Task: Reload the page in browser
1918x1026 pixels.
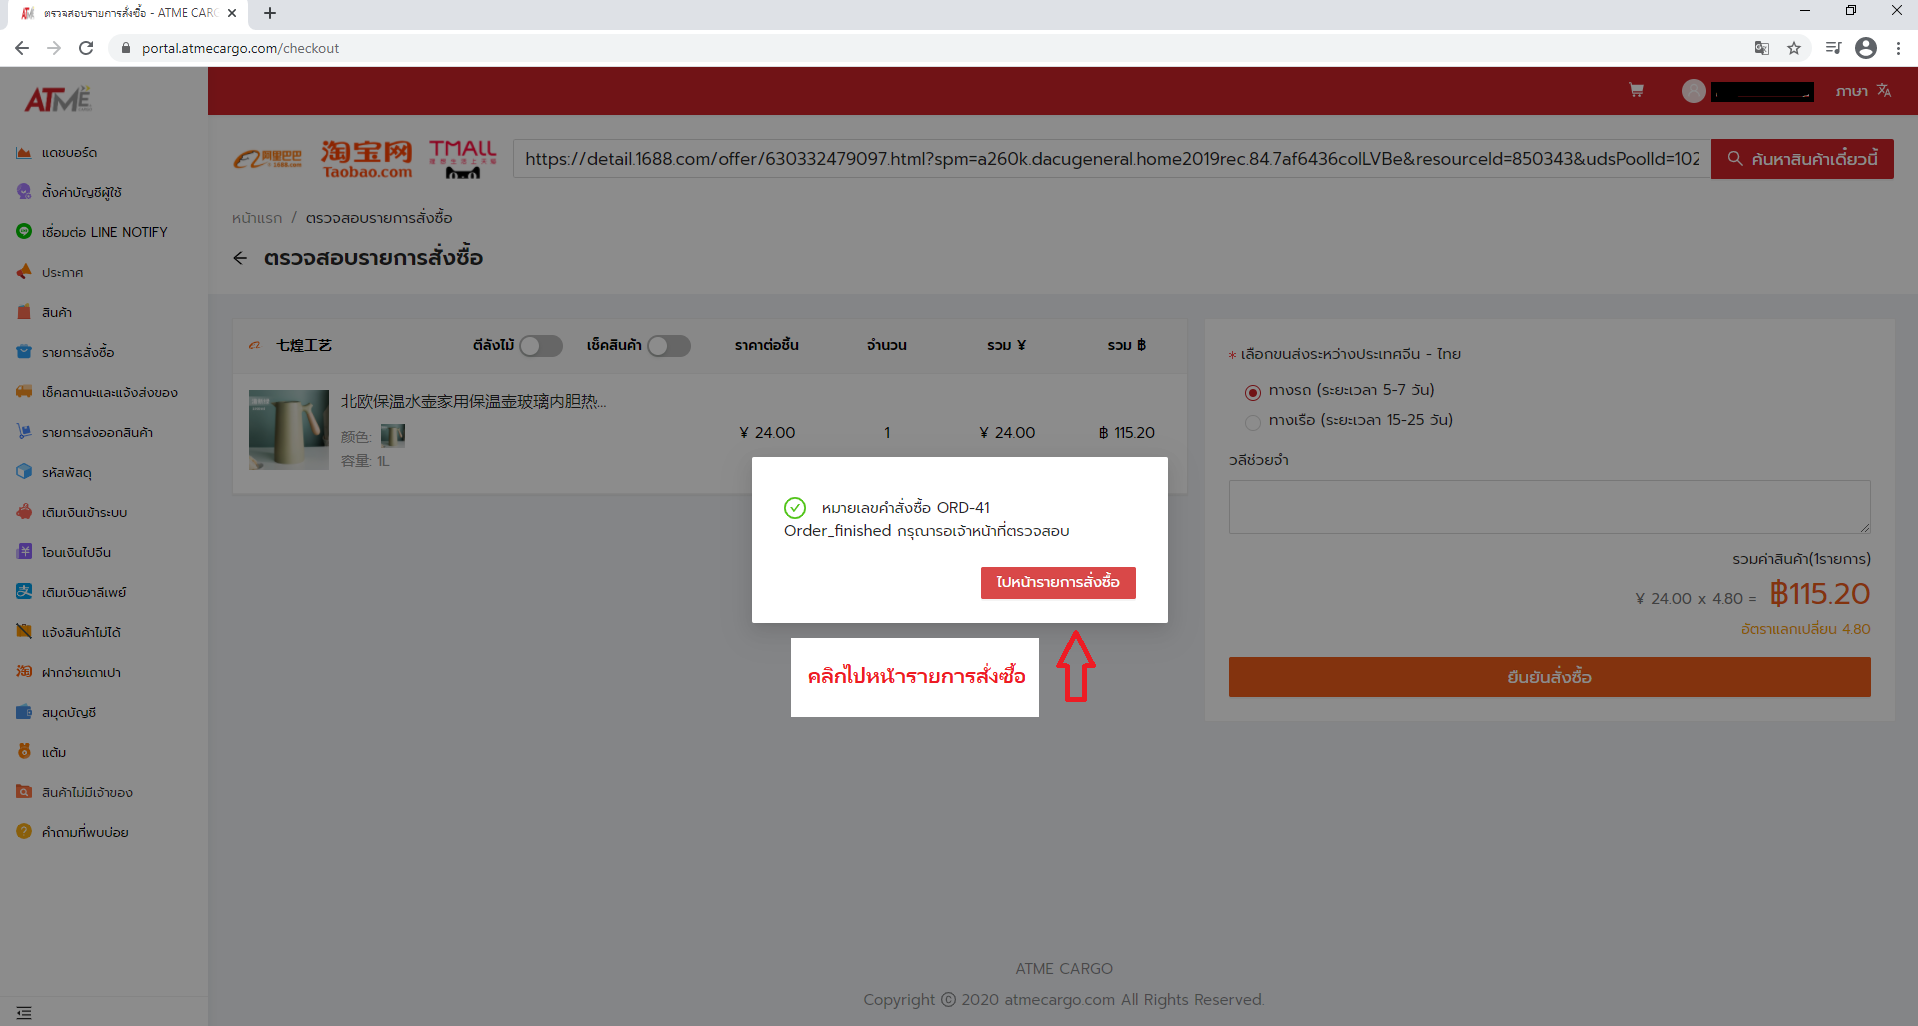Action: (x=86, y=48)
